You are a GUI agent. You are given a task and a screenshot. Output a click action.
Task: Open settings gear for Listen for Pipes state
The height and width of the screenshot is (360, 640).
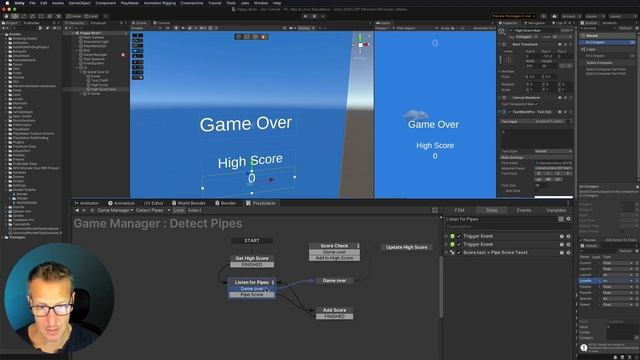coord(568,219)
